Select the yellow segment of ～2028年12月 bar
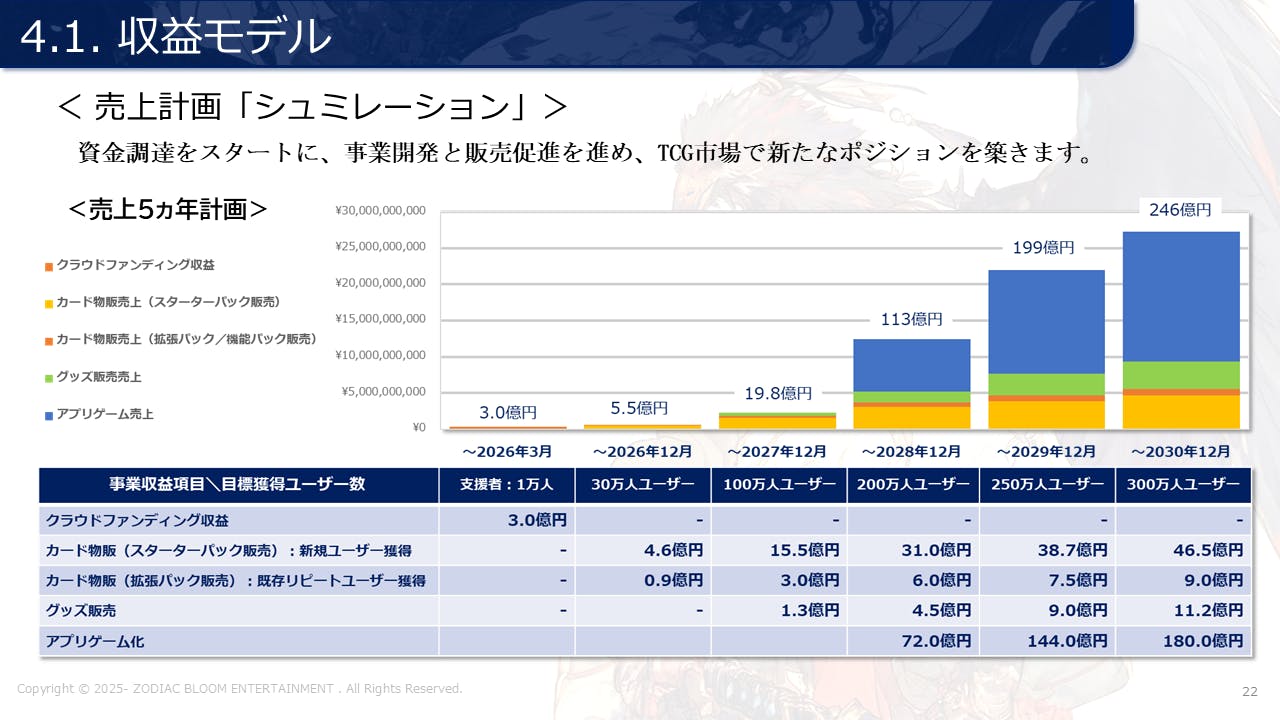Viewport: 1280px width, 720px height. pyautogui.click(x=911, y=417)
